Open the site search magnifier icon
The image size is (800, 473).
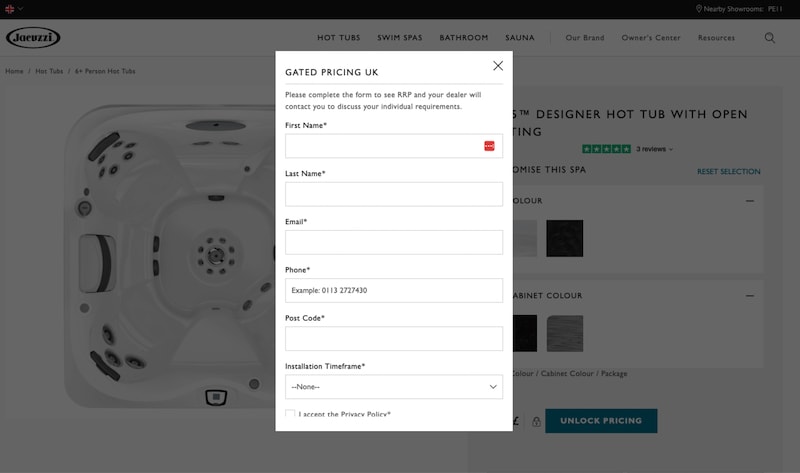(770, 38)
